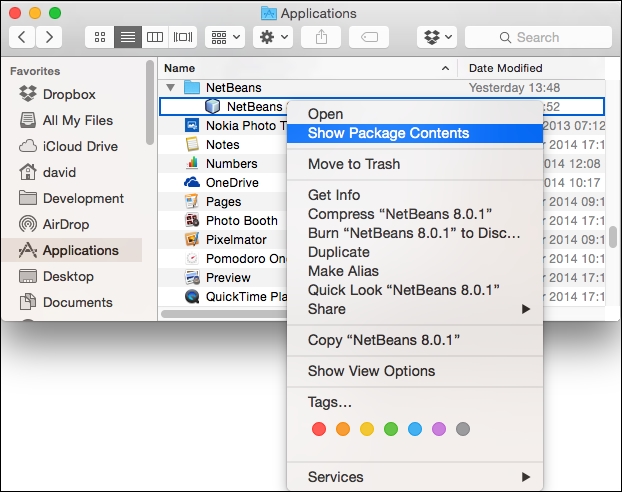Select the Notes app icon
The height and width of the screenshot is (492, 622).
tap(192, 144)
